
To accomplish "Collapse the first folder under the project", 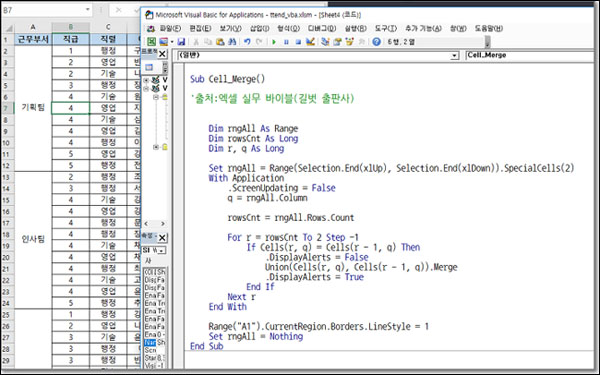I will 156,97.
